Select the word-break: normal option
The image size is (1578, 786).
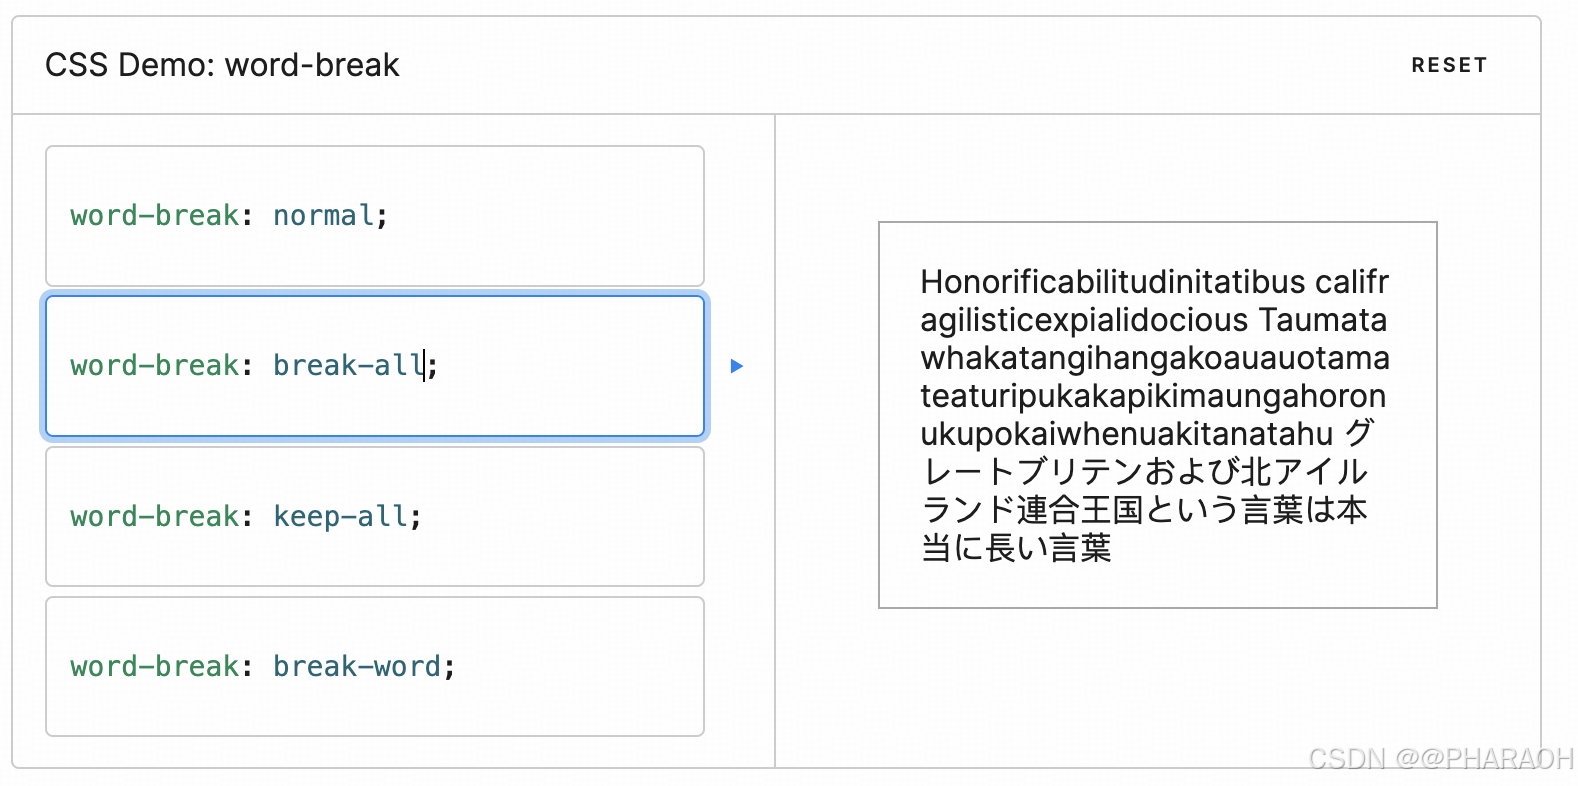coord(374,216)
